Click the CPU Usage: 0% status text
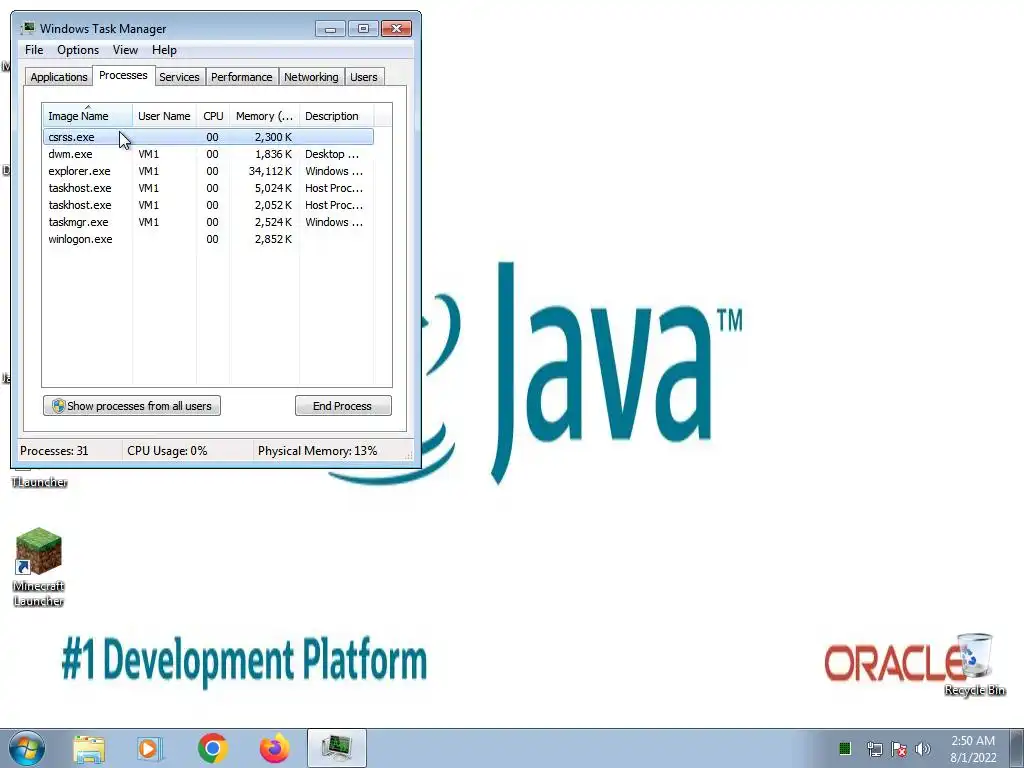Image resolution: width=1024 pixels, height=768 pixels. coord(167,451)
